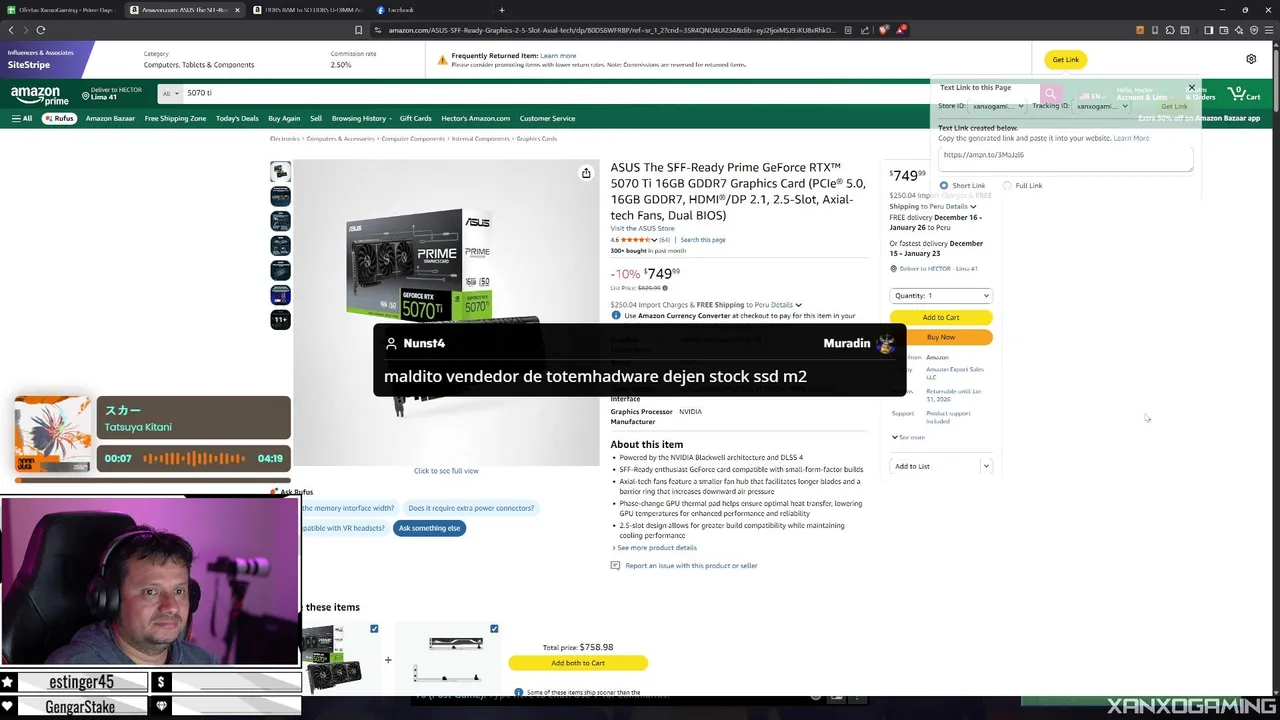Click the info icon beside List Price

click(x=664, y=288)
